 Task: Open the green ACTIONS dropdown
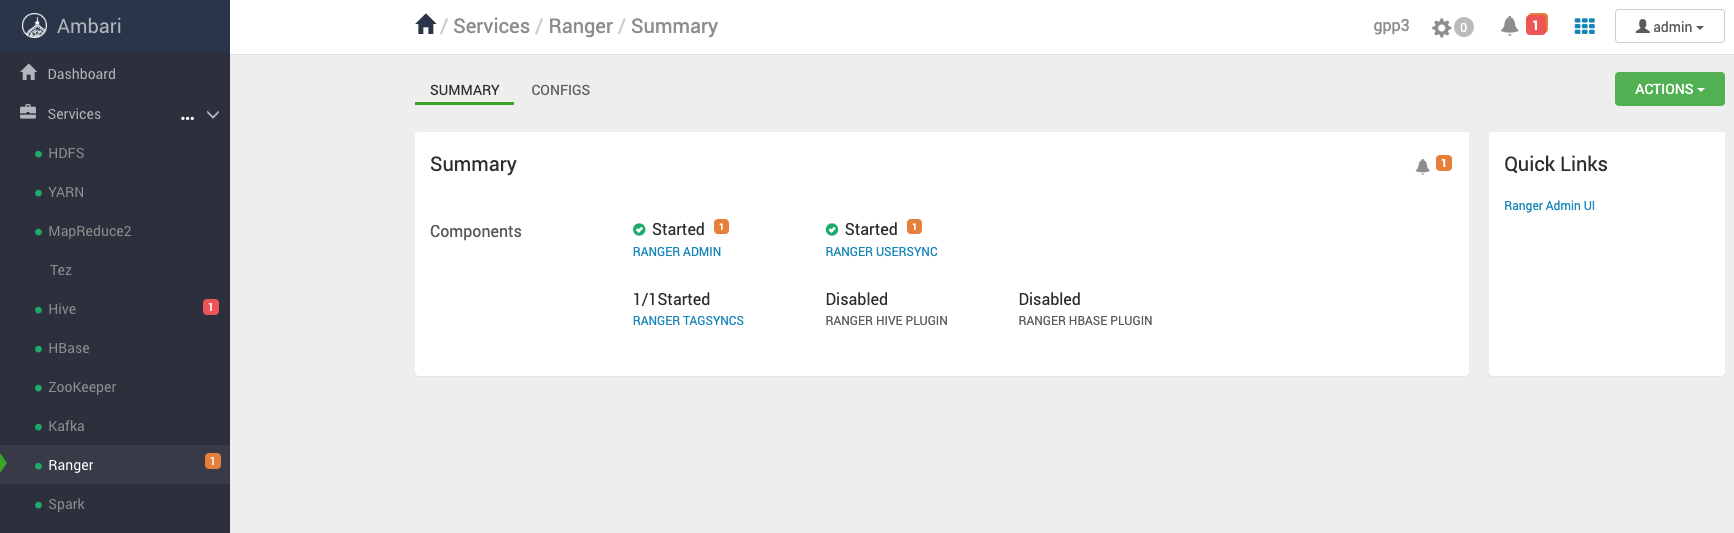[1670, 89]
